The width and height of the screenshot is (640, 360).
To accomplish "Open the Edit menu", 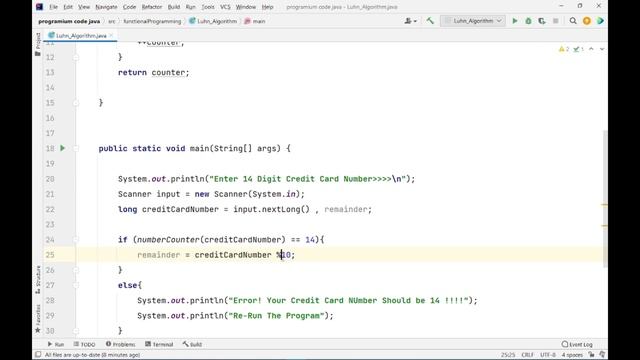I will coord(68,7).
